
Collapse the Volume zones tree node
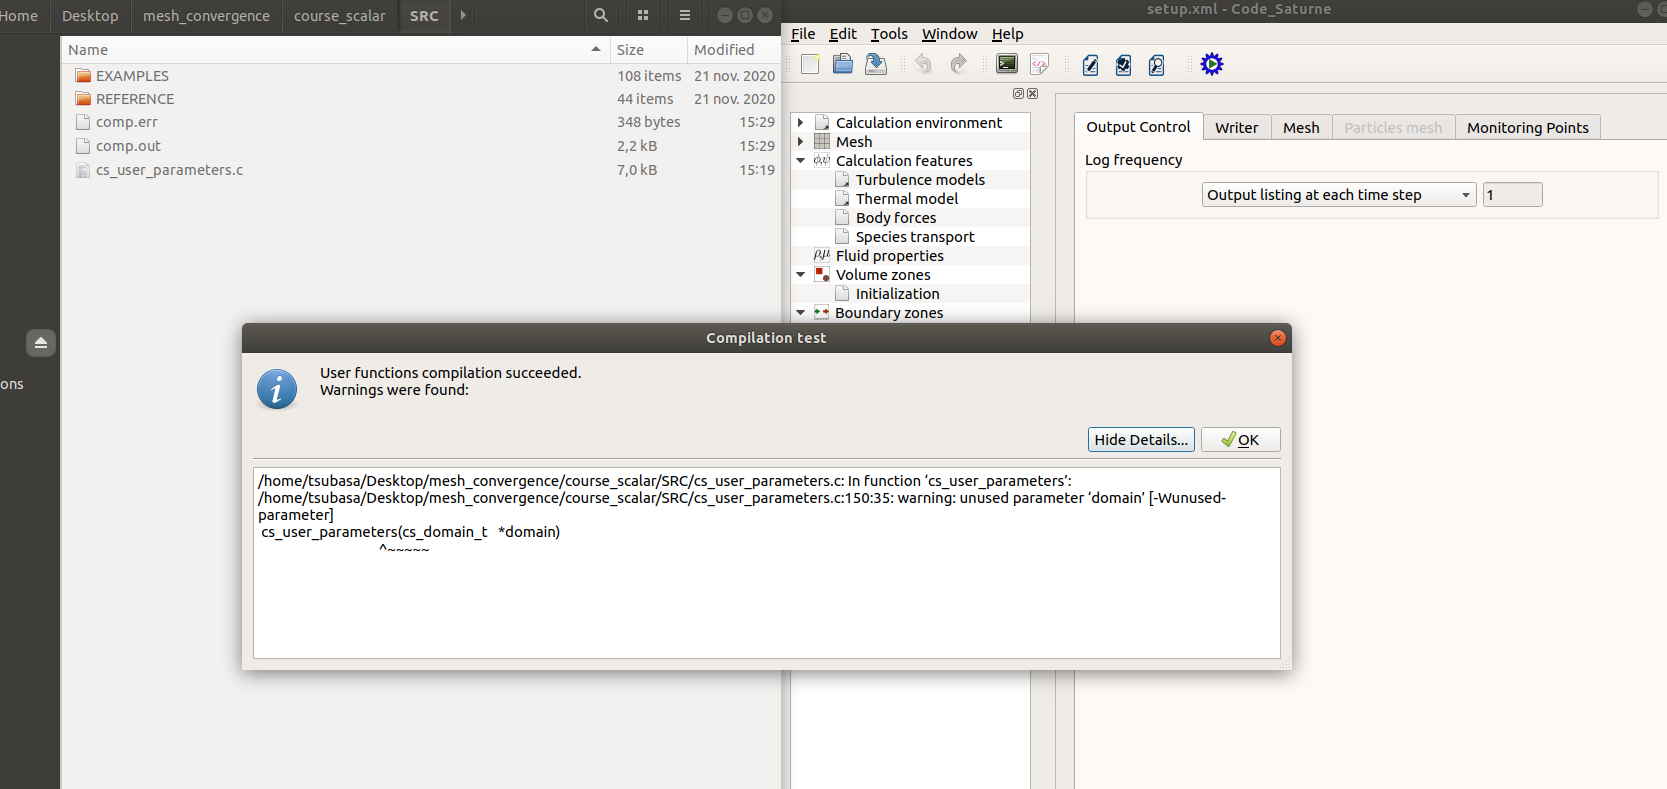[801, 275]
